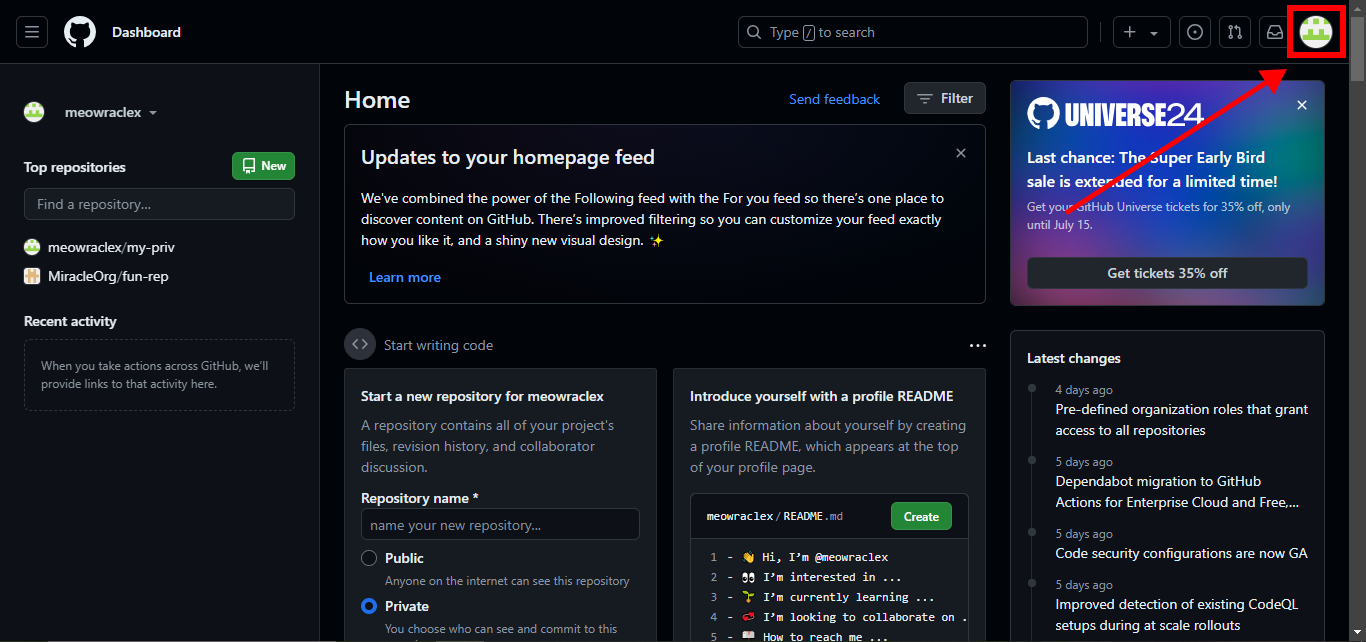Click the page vertical scrollbar
Image resolution: width=1366 pixels, height=642 pixels.
coord(1357,300)
